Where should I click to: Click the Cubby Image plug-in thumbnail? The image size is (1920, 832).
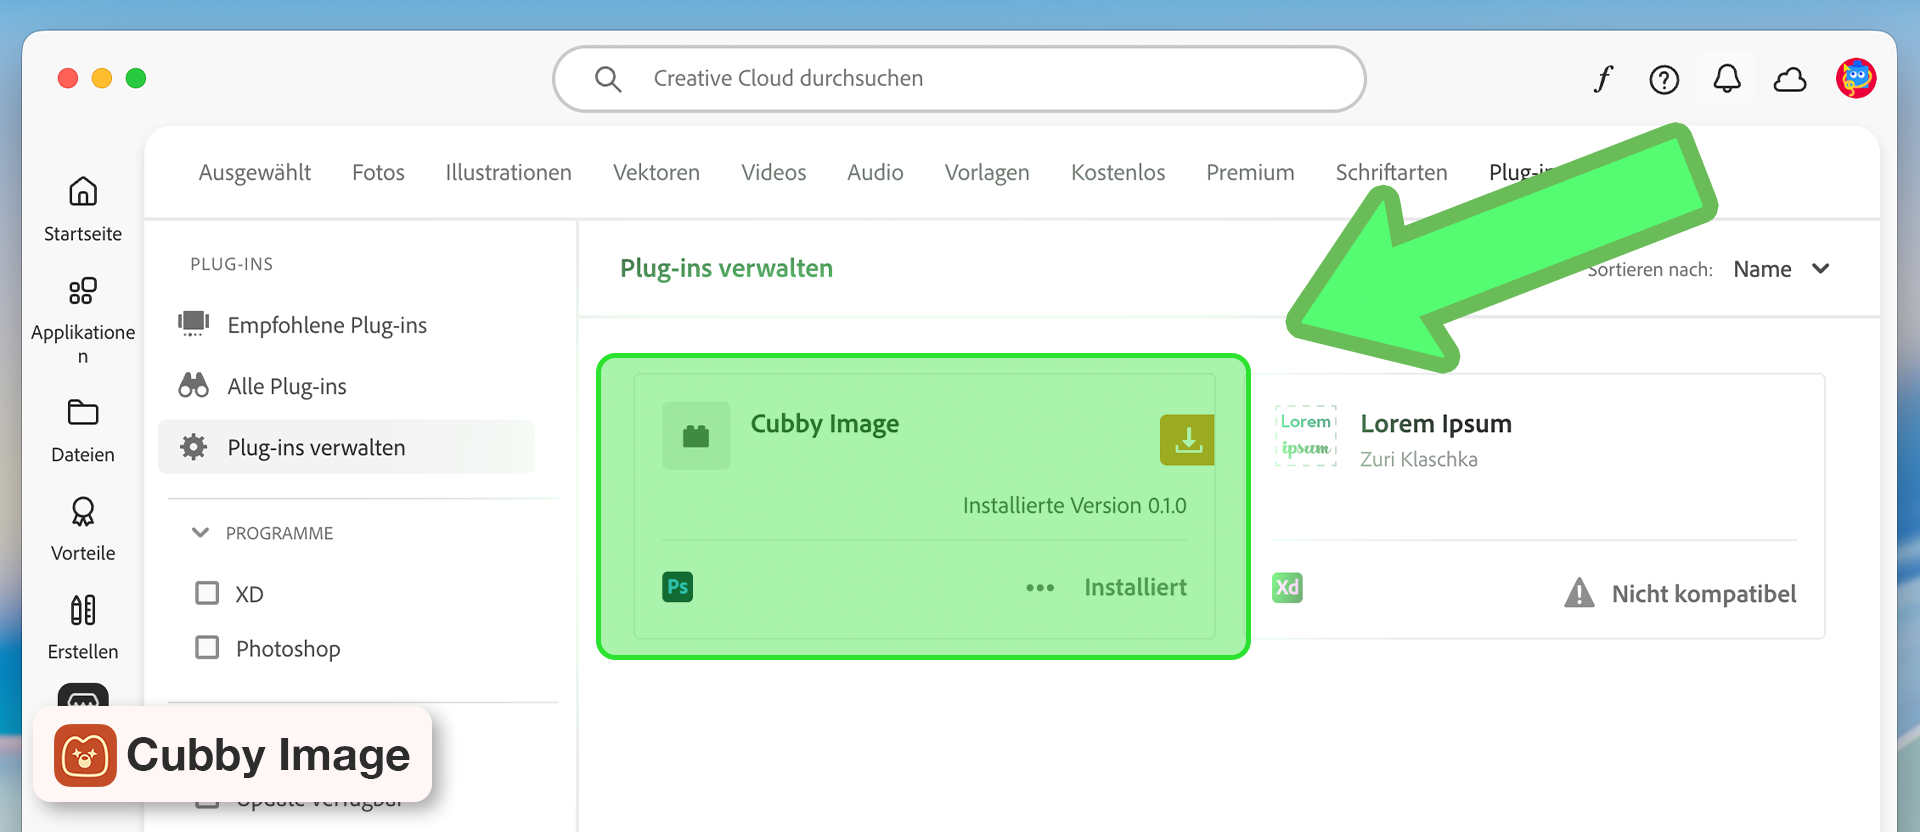click(x=696, y=436)
